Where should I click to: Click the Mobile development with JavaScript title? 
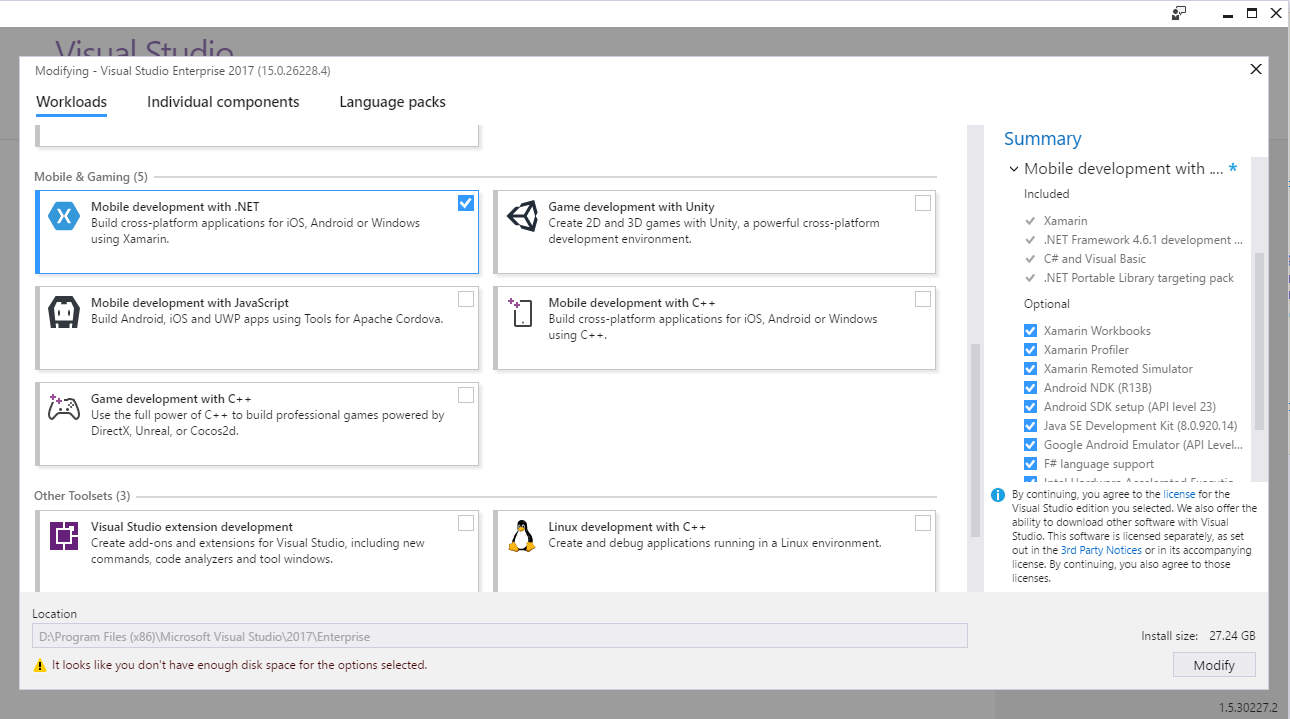click(x=190, y=303)
